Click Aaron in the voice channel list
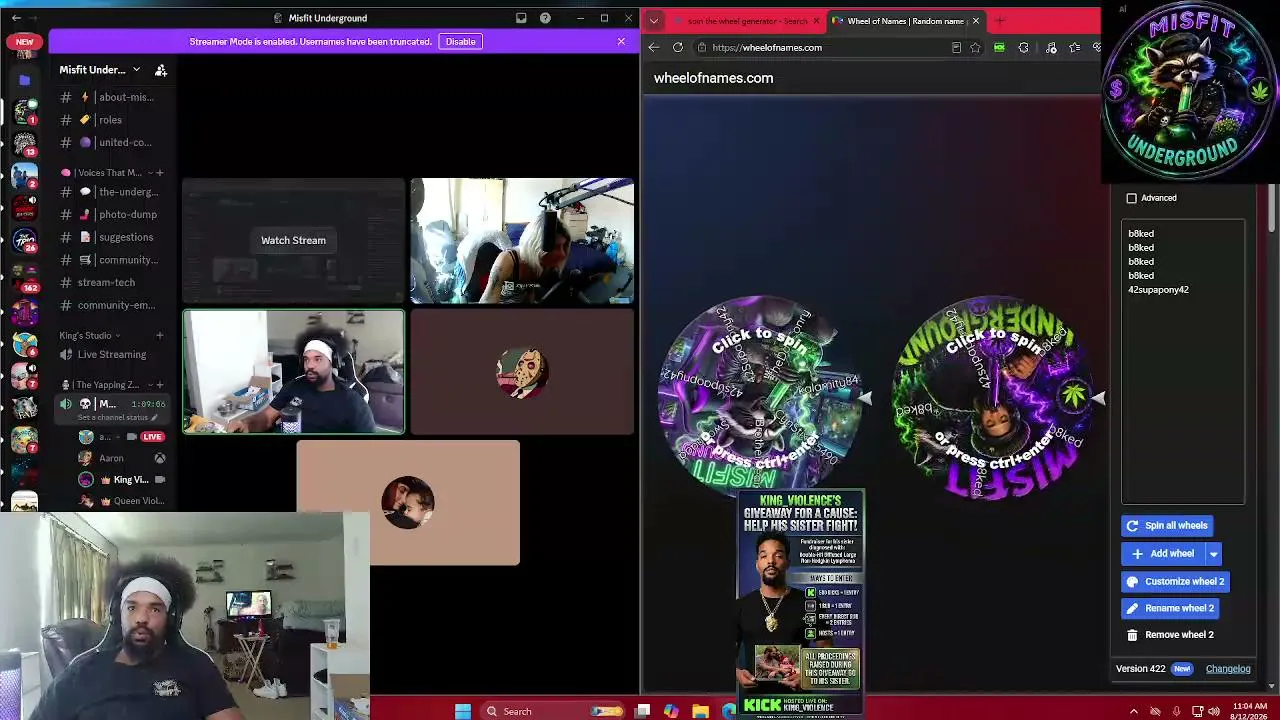This screenshot has height=720, width=1280. (111, 459)
